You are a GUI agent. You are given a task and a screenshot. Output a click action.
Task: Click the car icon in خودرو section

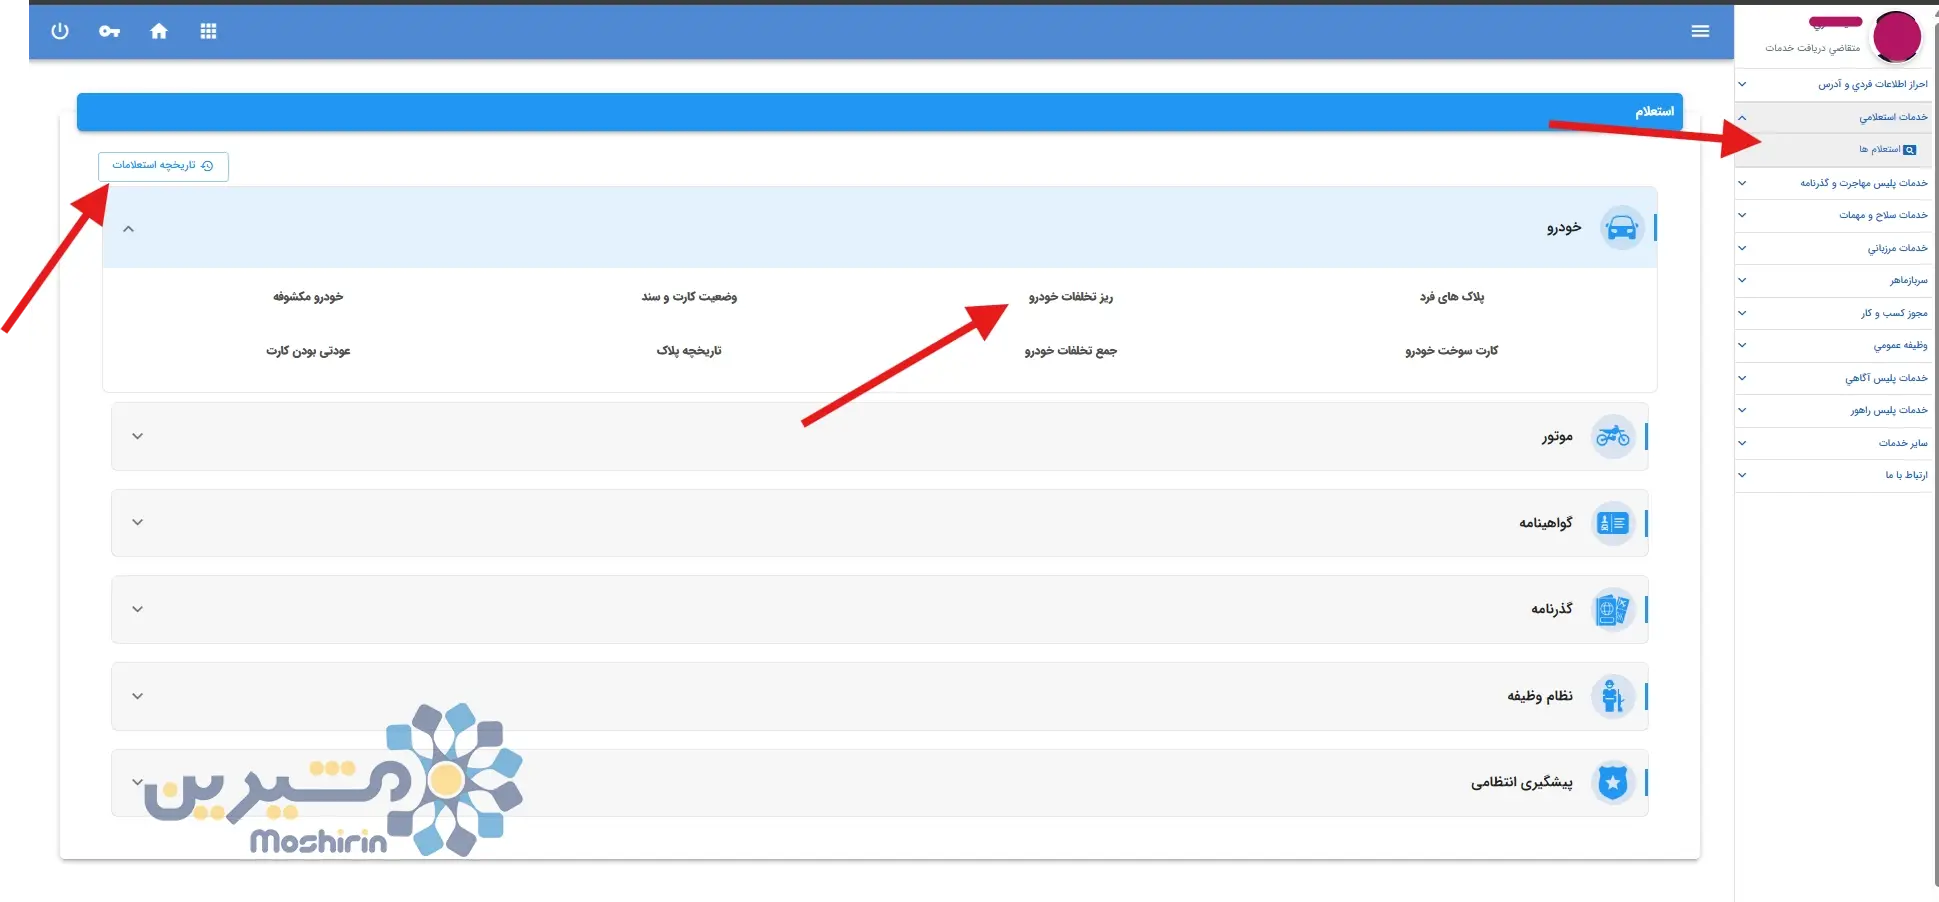(1621, 228)
